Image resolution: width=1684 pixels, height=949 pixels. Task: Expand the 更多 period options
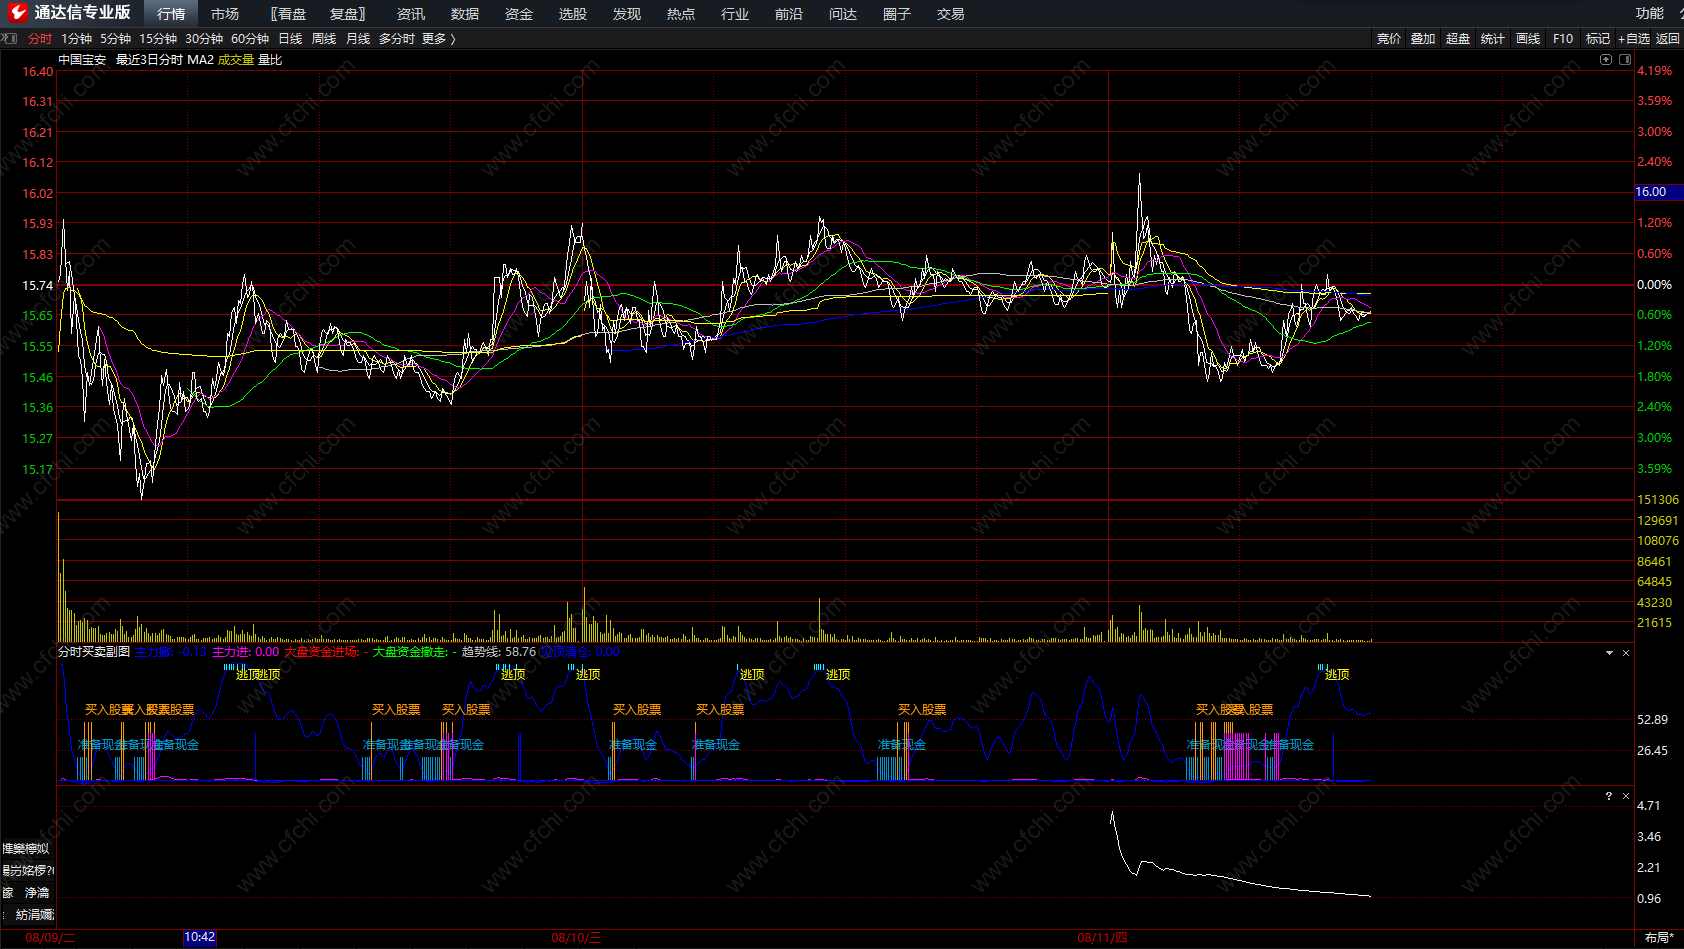pos(439,39)
